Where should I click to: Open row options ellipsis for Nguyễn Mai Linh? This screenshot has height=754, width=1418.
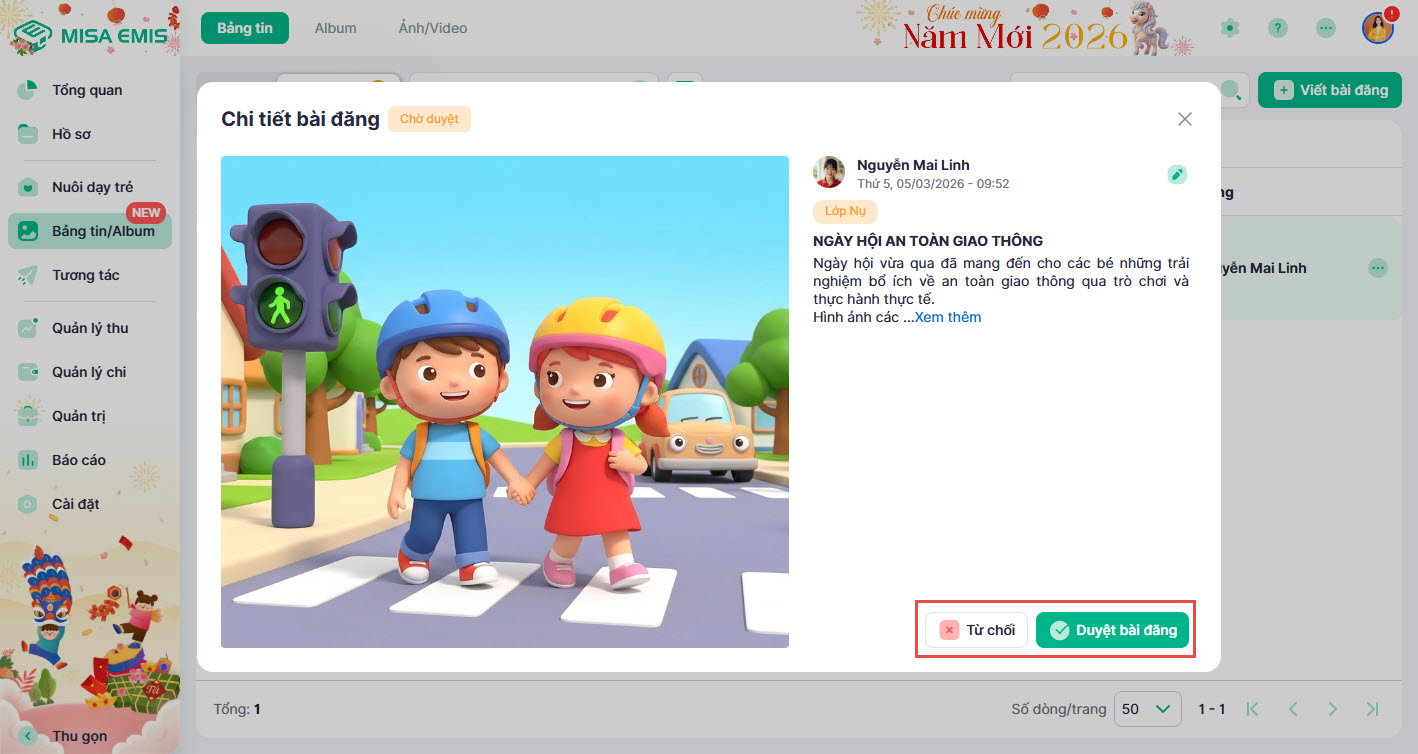coord(1378,268)
